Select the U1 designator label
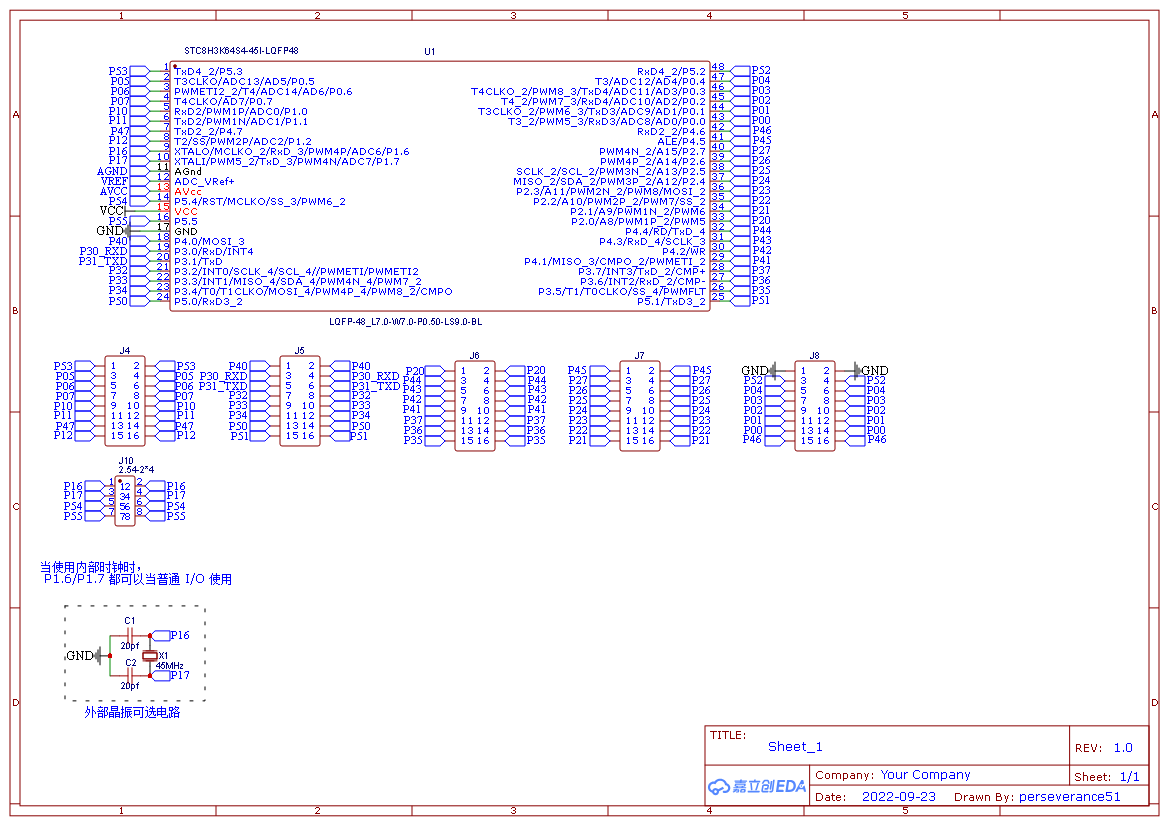The image size is (1169, 827). 429,51
